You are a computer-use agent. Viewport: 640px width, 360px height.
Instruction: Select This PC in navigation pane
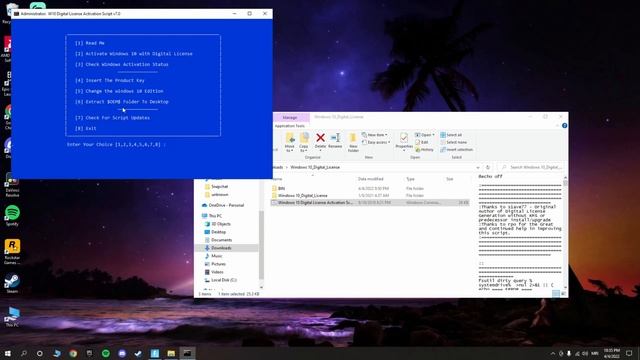pos(212,216)
